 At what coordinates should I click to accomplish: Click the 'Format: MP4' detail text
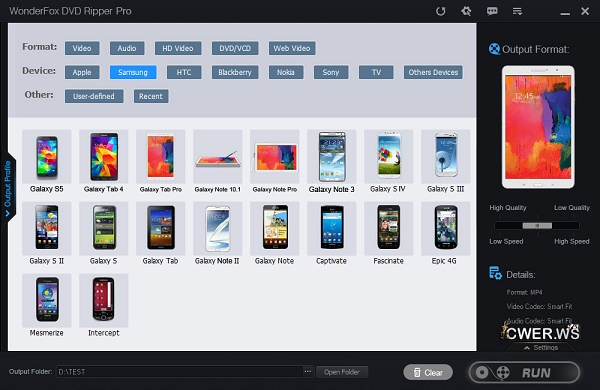pyautogui.click(x=524, y=292)
